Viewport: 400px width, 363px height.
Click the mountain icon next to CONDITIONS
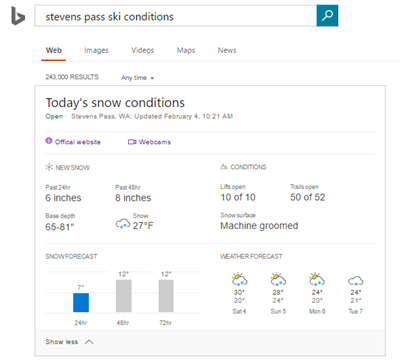[x=224, y=167]
